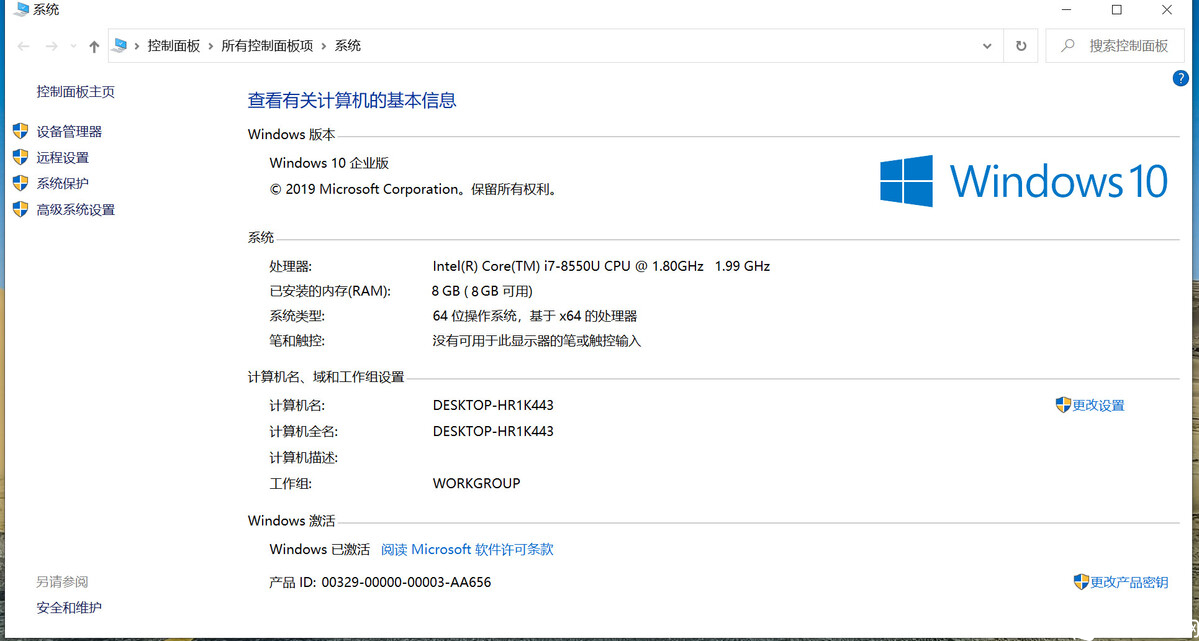
Task: Open Help via the blue question mark
Action: (x=1181, y=78)
